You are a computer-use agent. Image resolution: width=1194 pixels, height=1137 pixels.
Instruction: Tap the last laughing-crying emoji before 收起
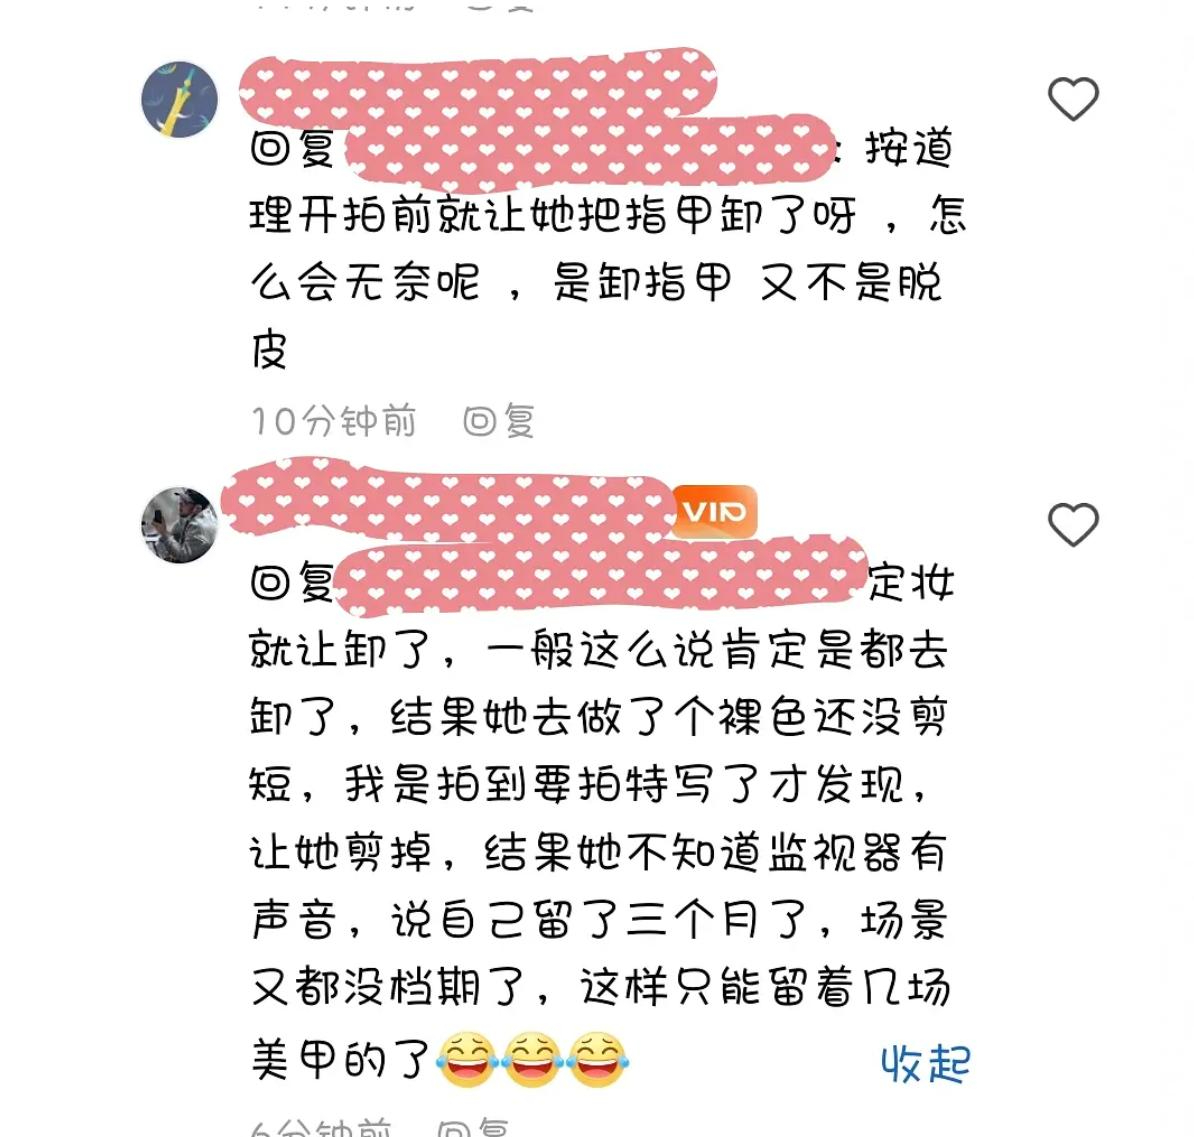(x=598, y=1059)
